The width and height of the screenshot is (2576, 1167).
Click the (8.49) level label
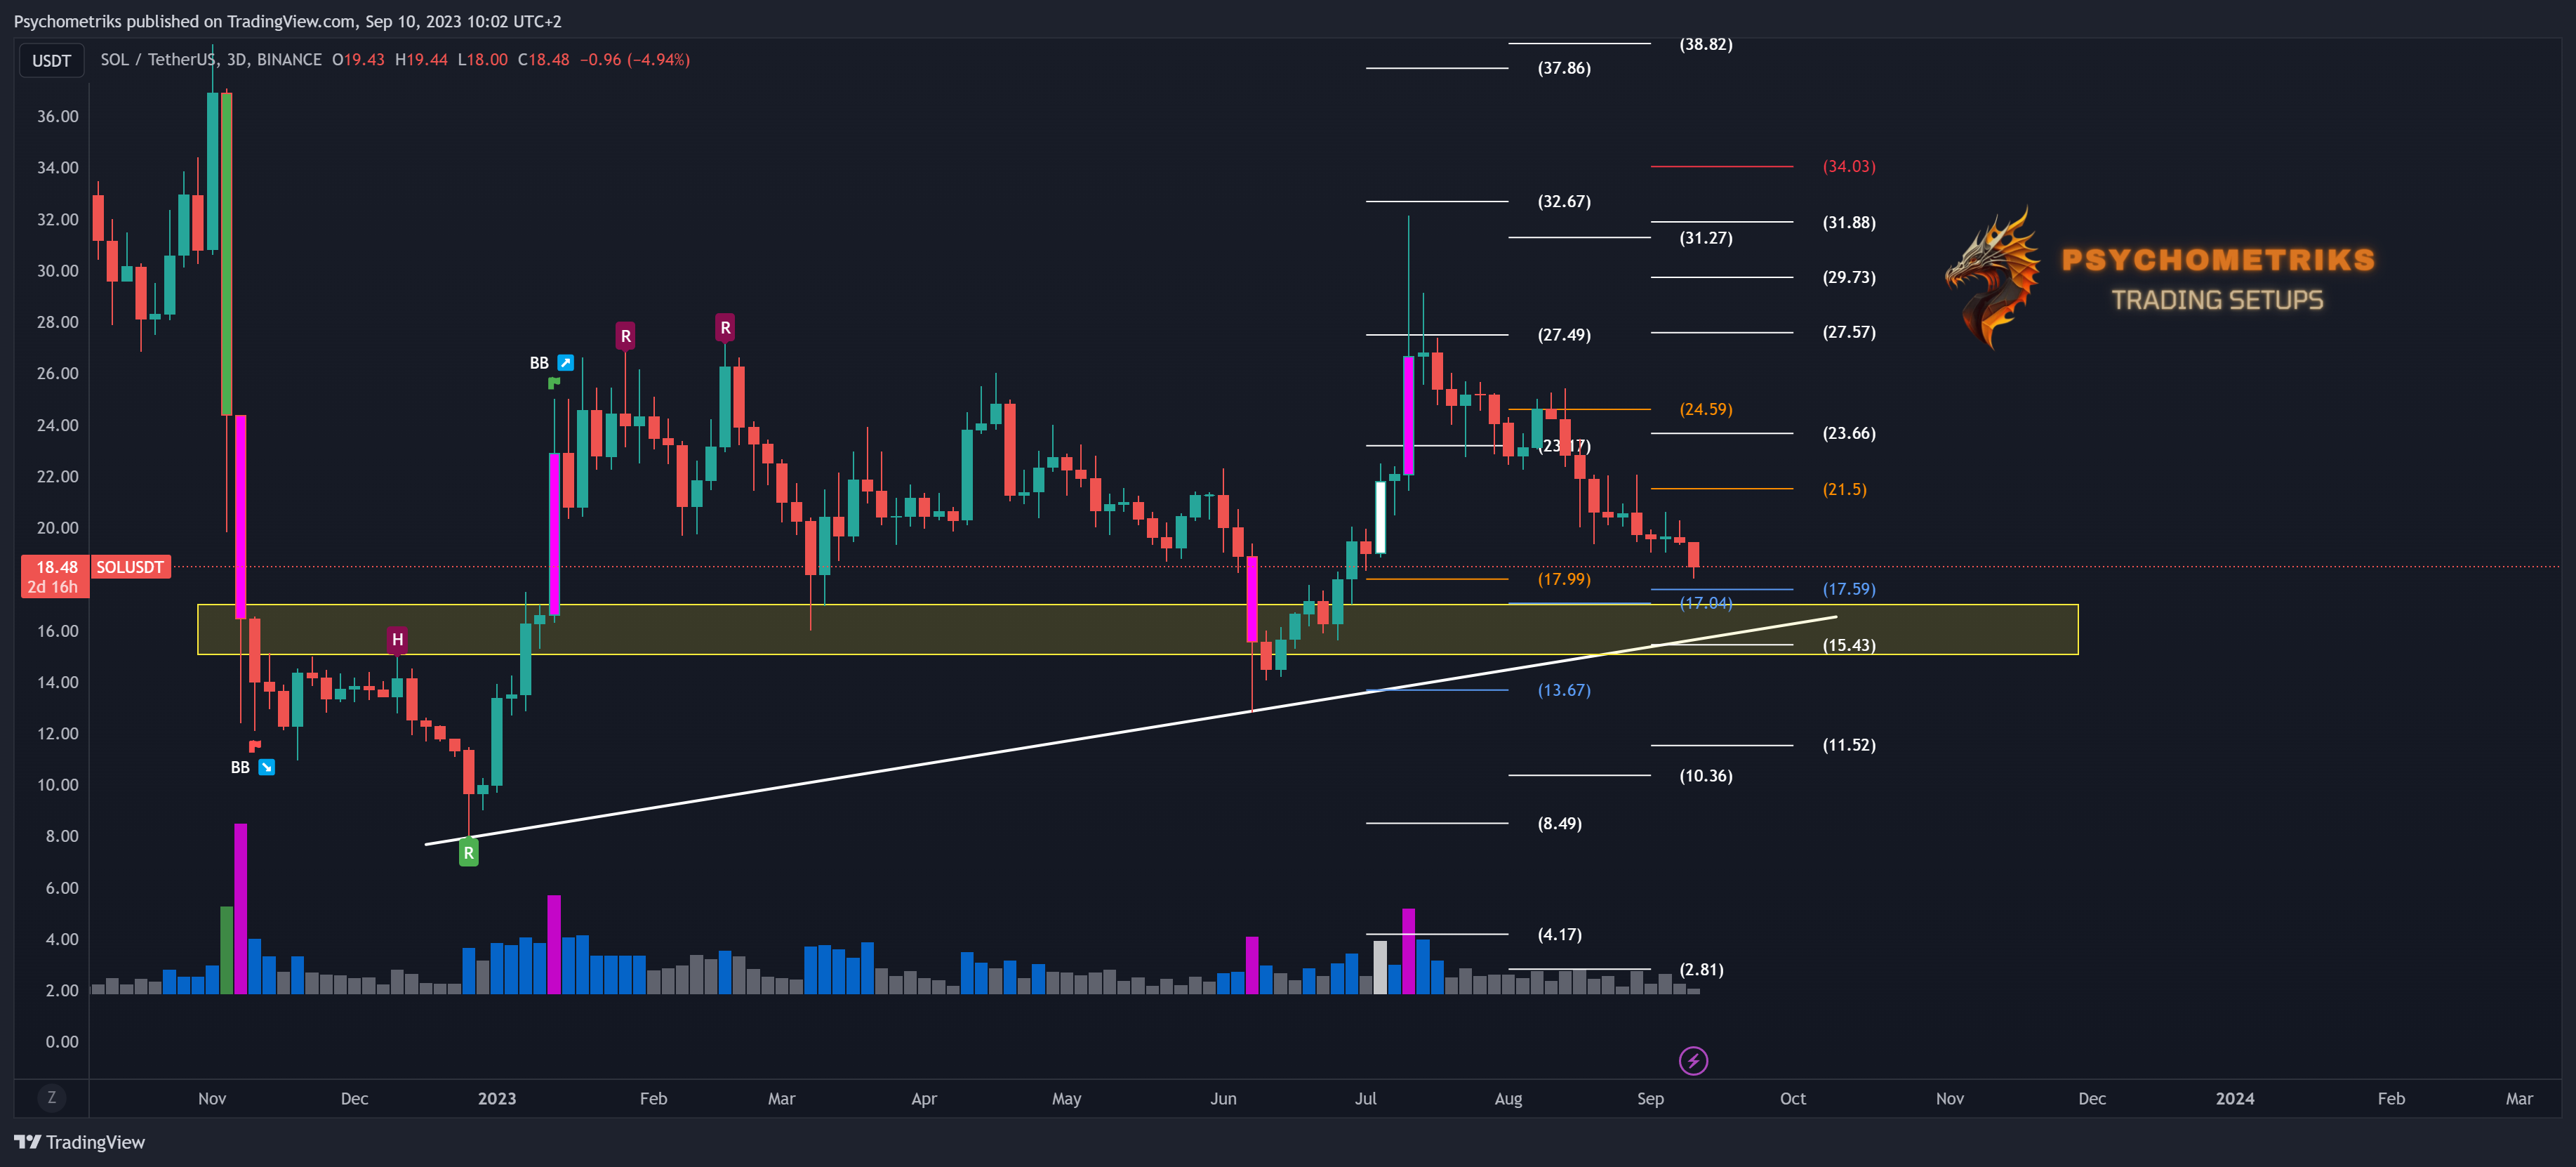pos(1559,824)
